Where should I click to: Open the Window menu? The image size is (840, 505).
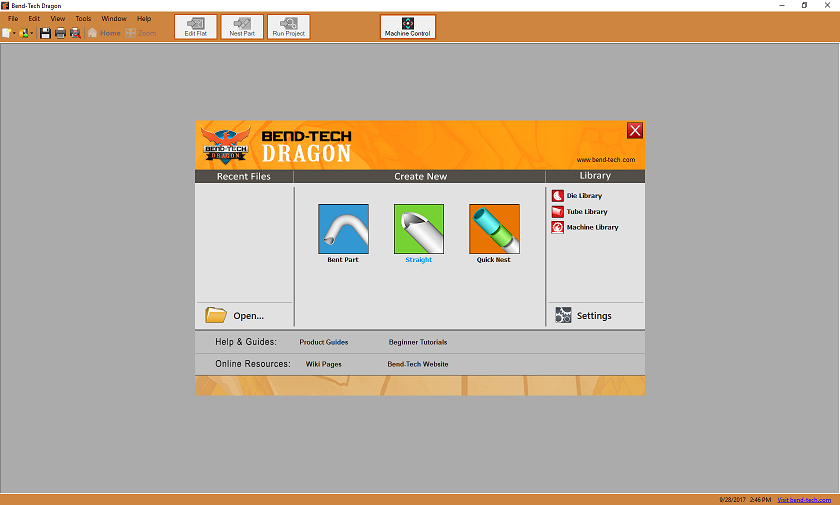click(114, 19)
